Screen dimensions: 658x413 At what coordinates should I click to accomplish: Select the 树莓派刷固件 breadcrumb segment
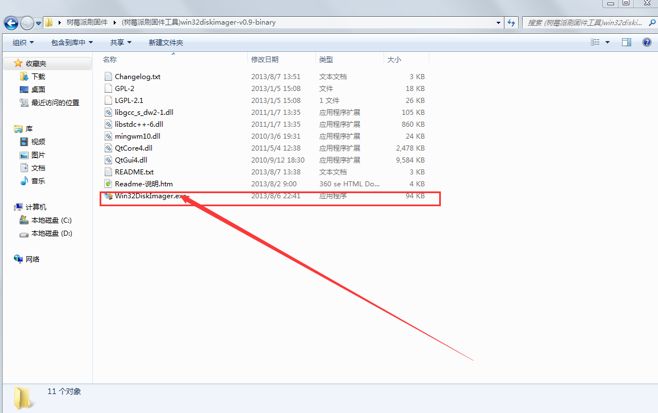[x=87, y=22]
